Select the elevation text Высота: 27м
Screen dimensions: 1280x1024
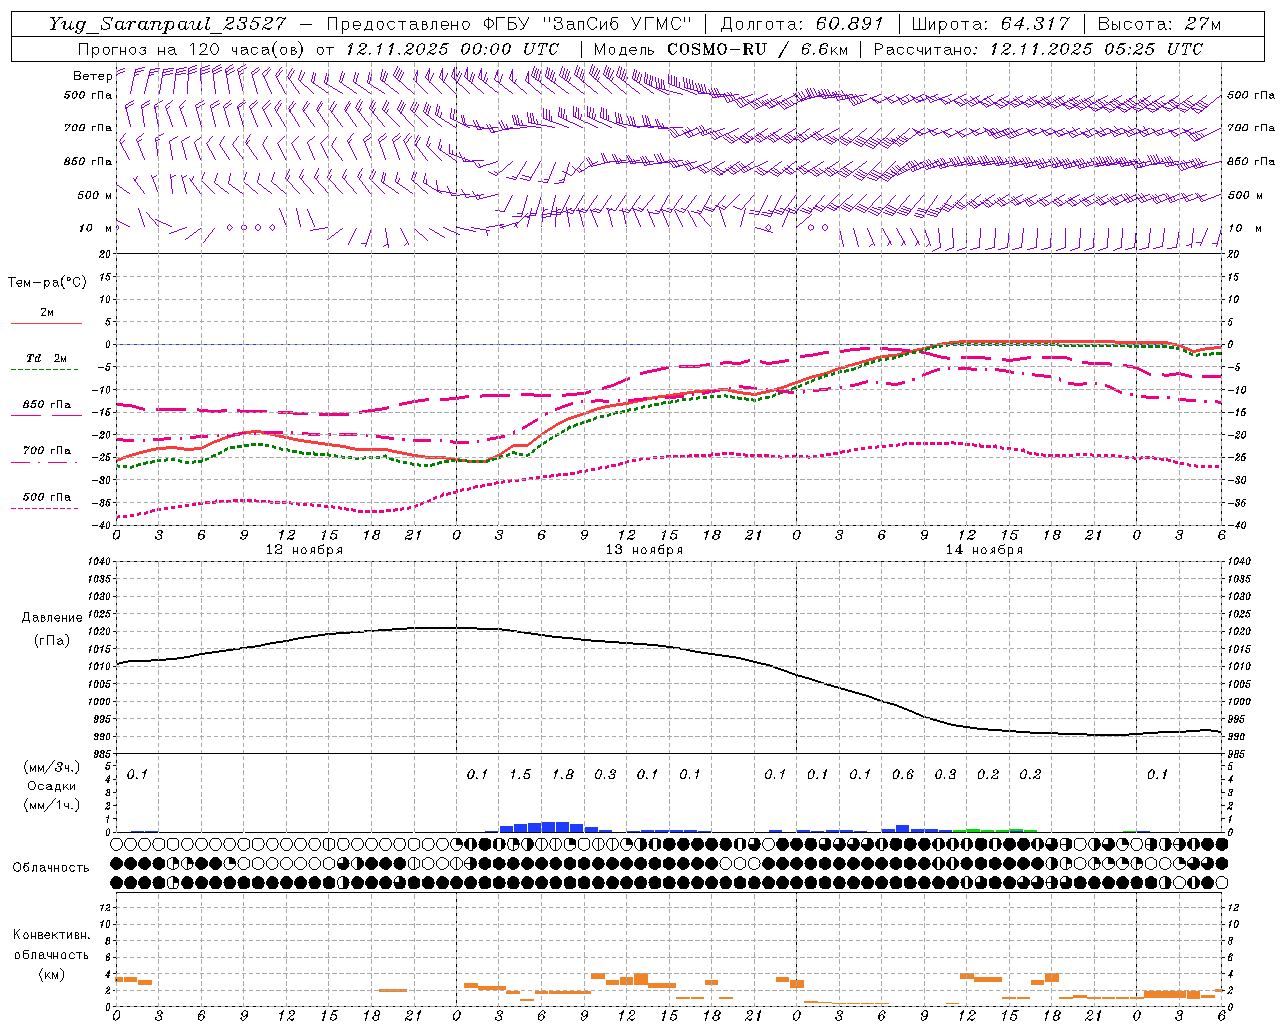(x=1159, y=24)
